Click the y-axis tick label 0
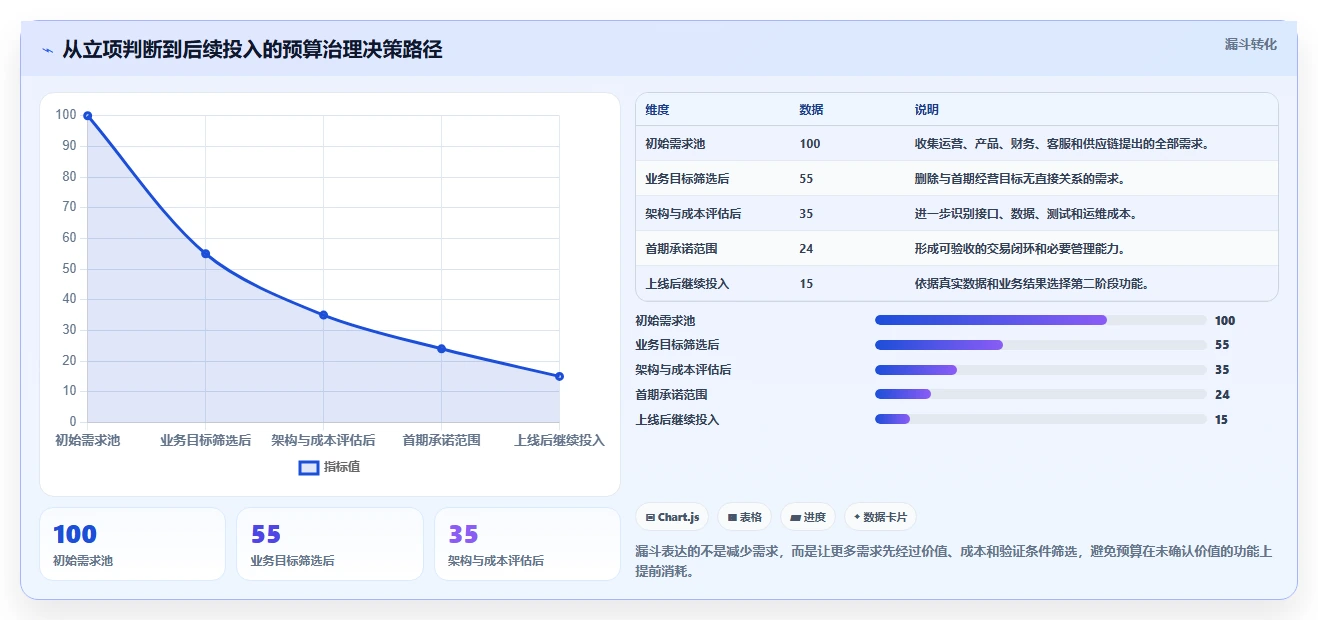 pos(73,422)
